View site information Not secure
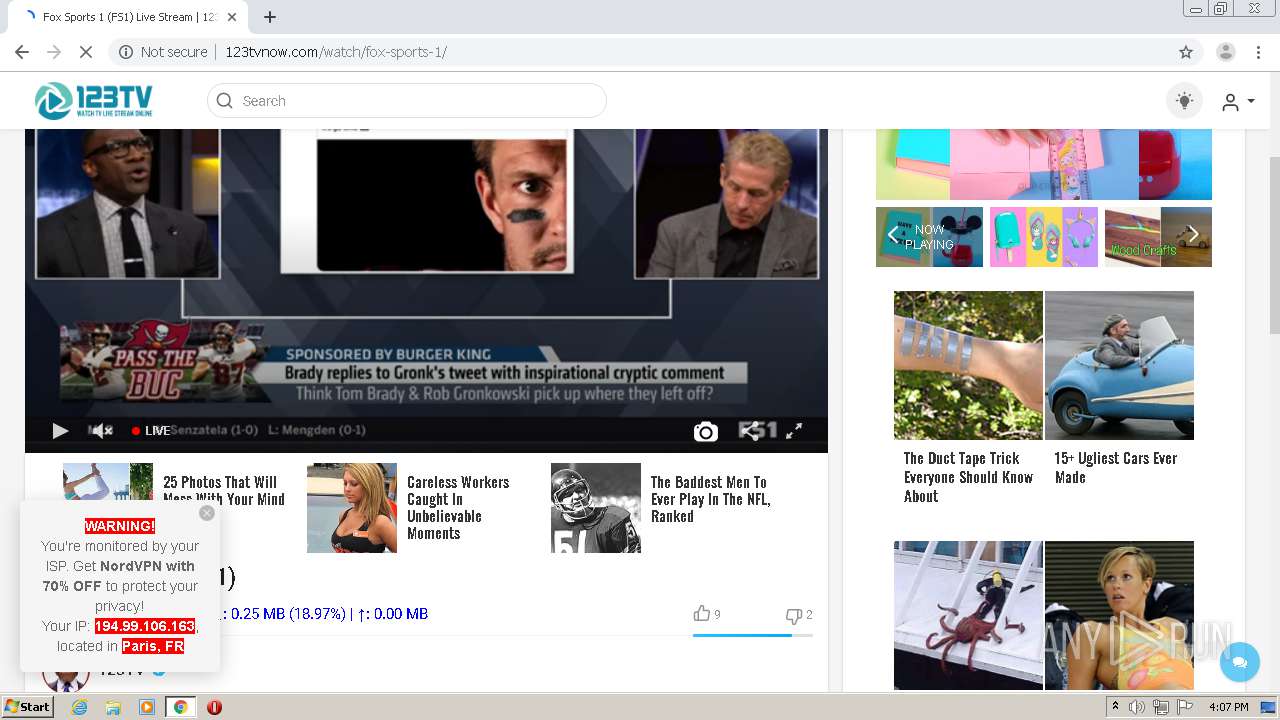 pyautogui.click(x=163, y=52)
